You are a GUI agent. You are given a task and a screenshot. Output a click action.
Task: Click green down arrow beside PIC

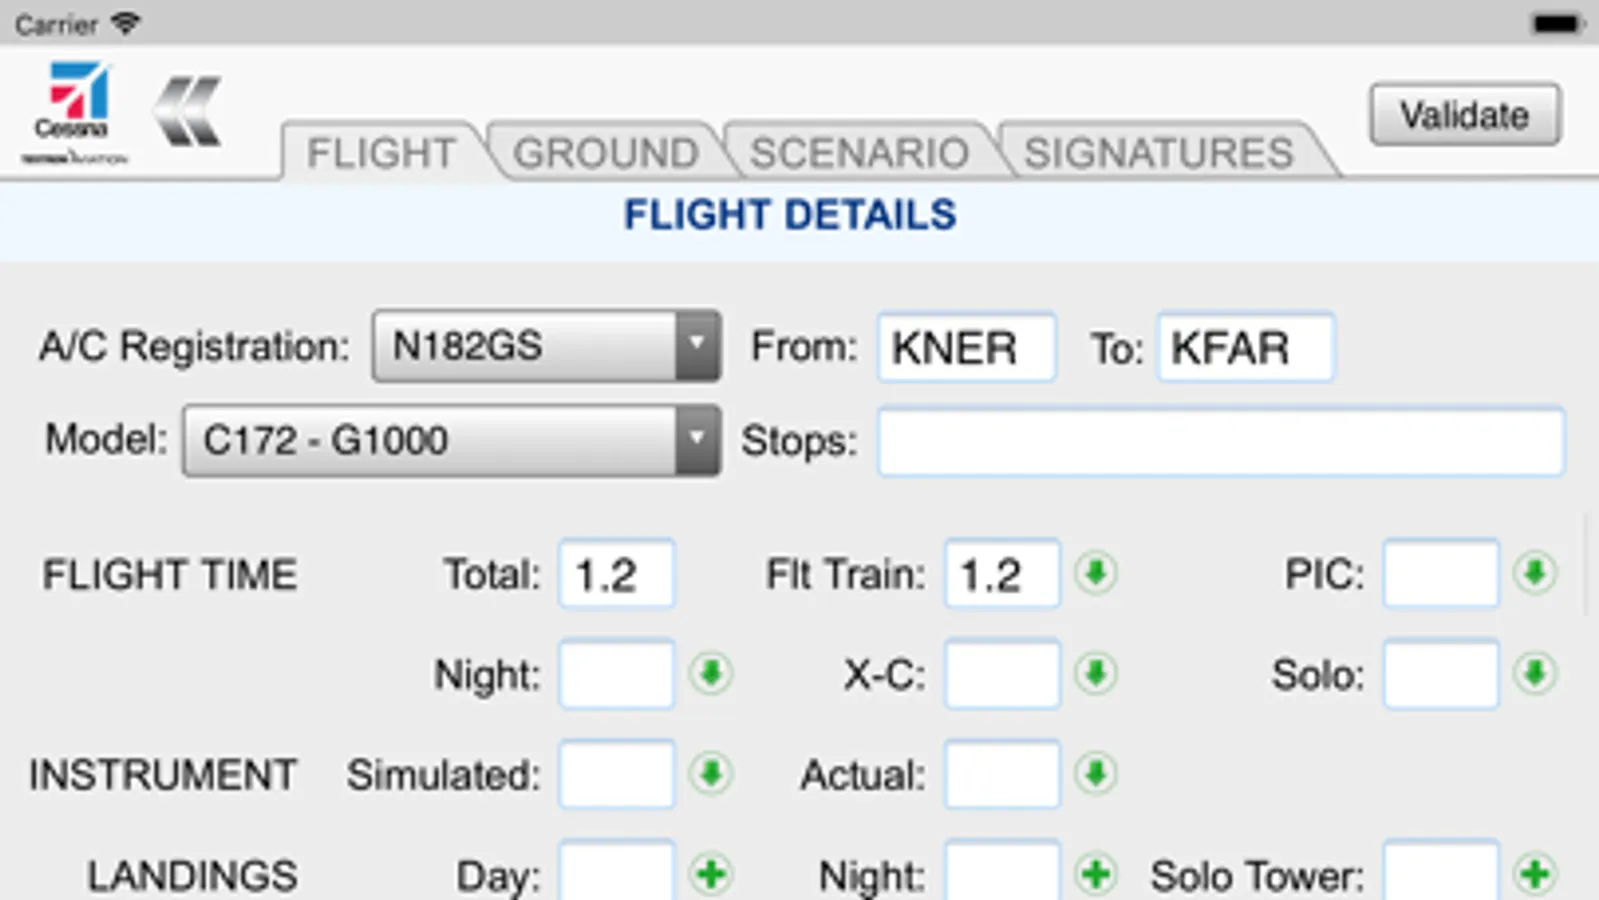click(x=1535, y=574)
